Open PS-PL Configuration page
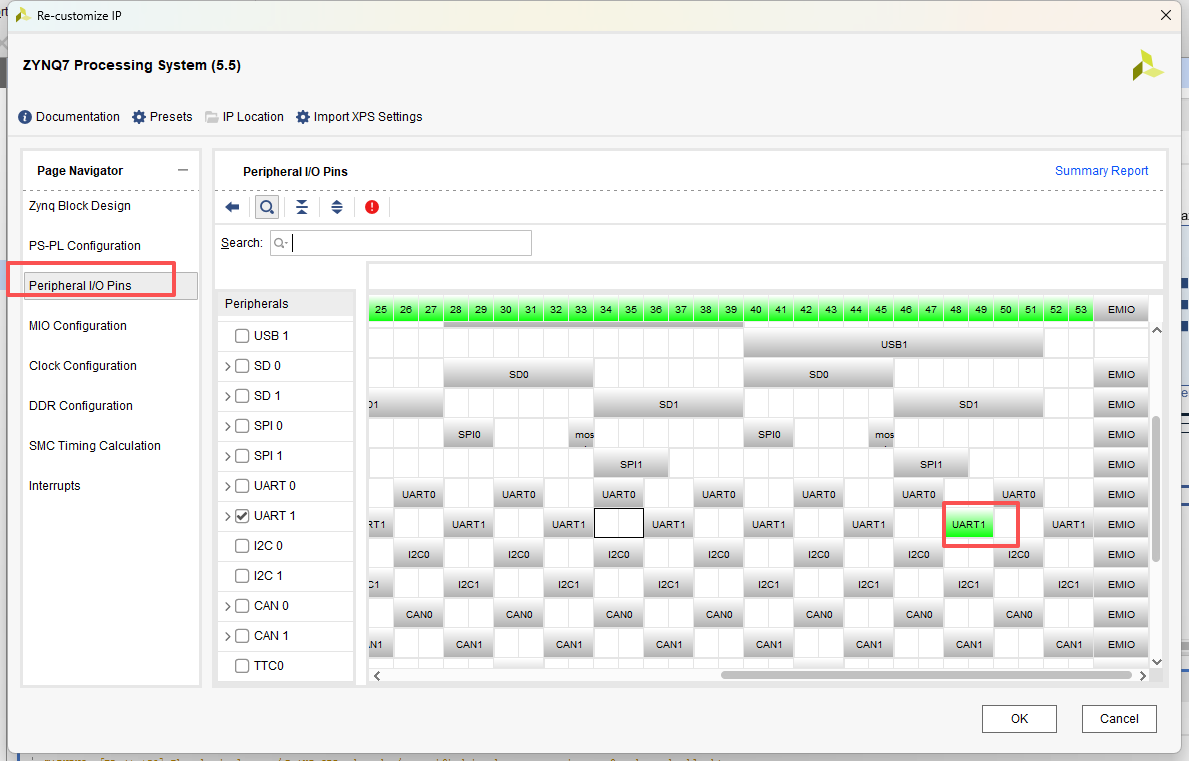 click(85, 246)
